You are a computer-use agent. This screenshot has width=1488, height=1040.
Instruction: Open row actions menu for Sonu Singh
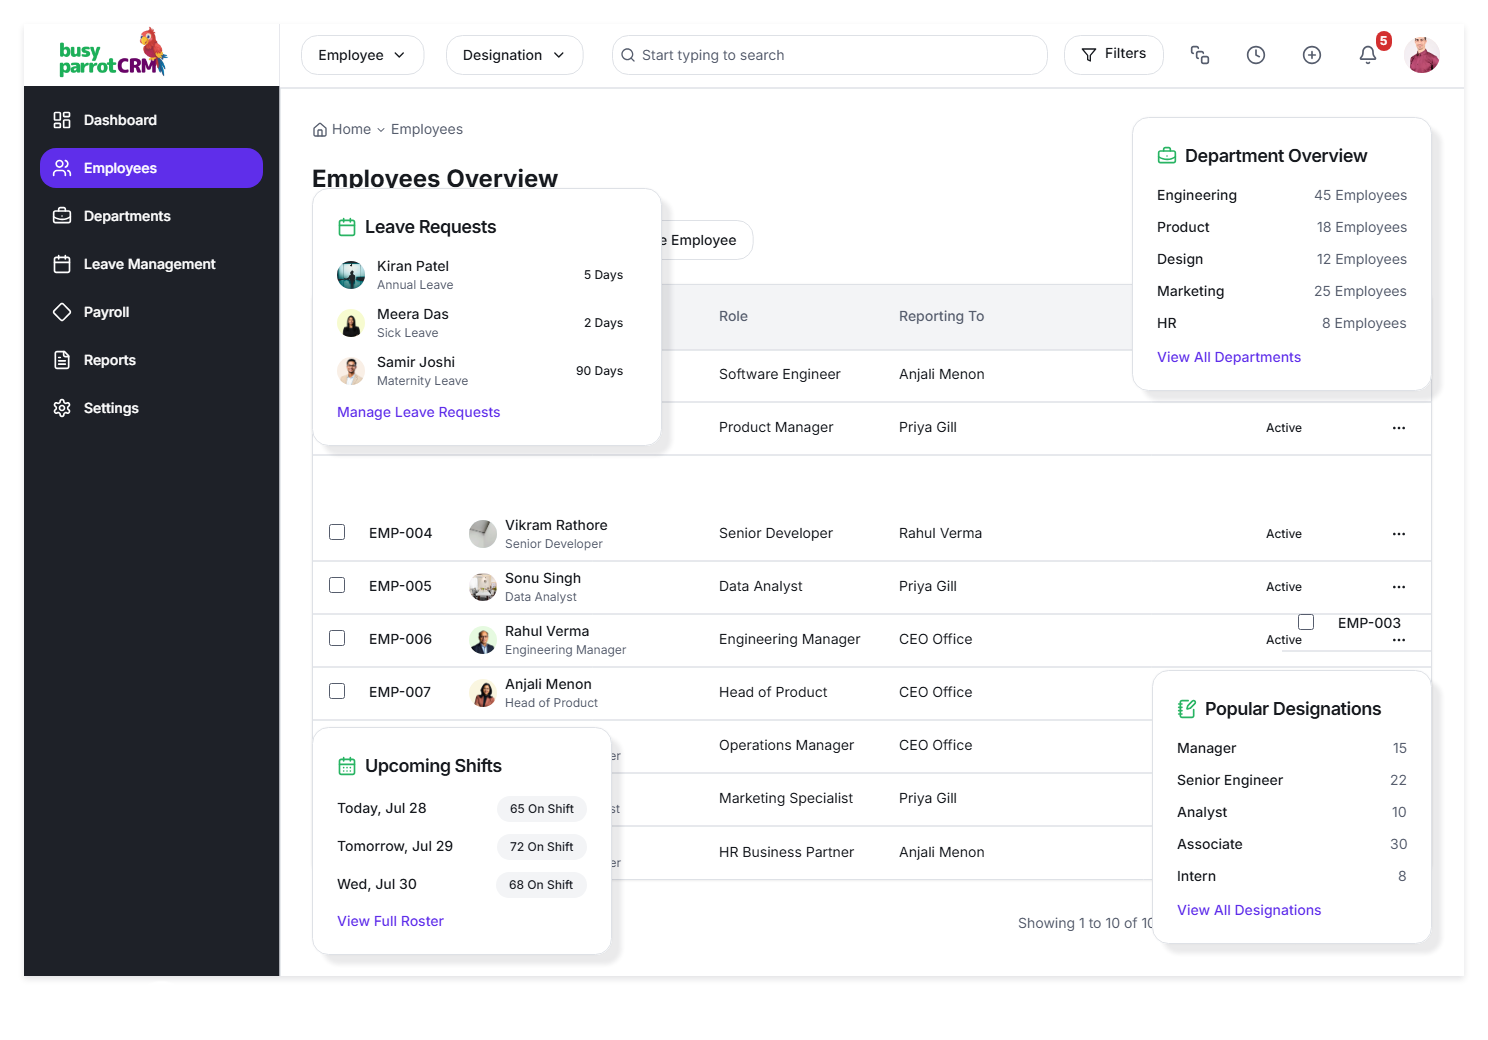pyautogui.click(x=1398, y=587)
